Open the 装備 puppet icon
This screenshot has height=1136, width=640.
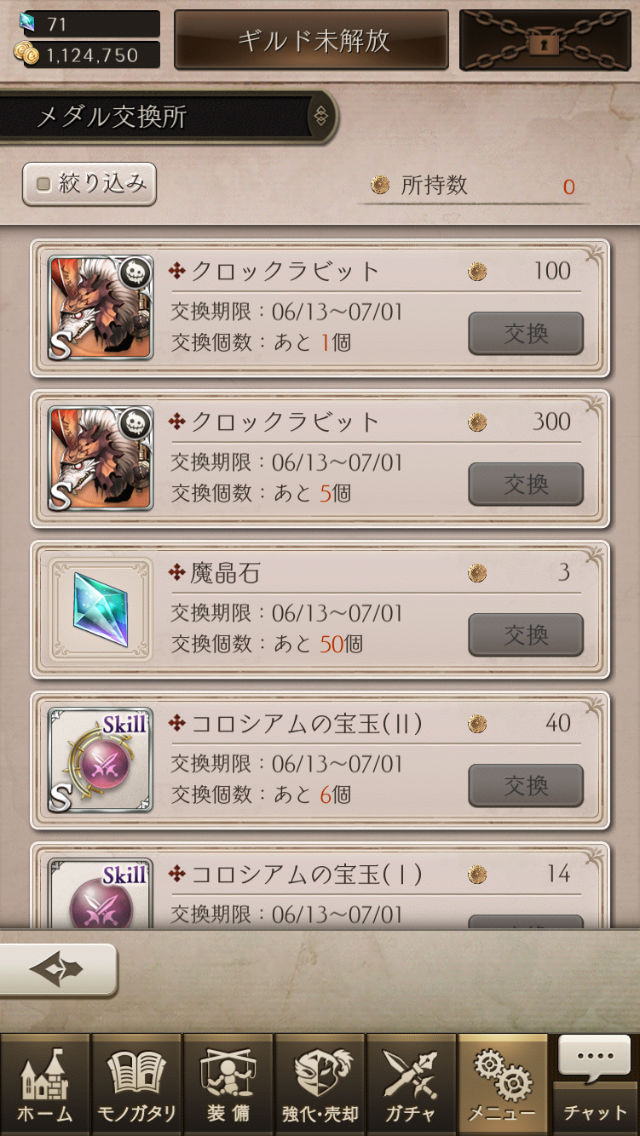click(228, 1085)
